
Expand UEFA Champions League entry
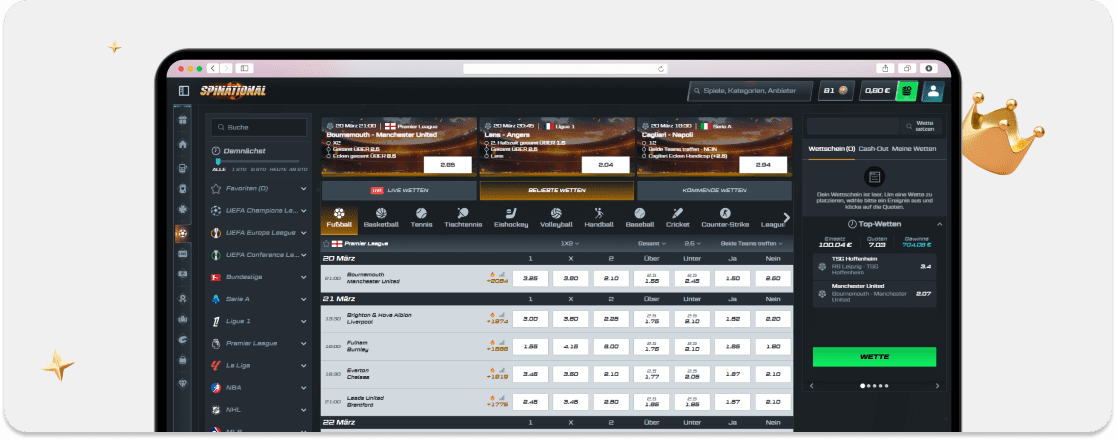pyautogui.click(x=304, y=211)
